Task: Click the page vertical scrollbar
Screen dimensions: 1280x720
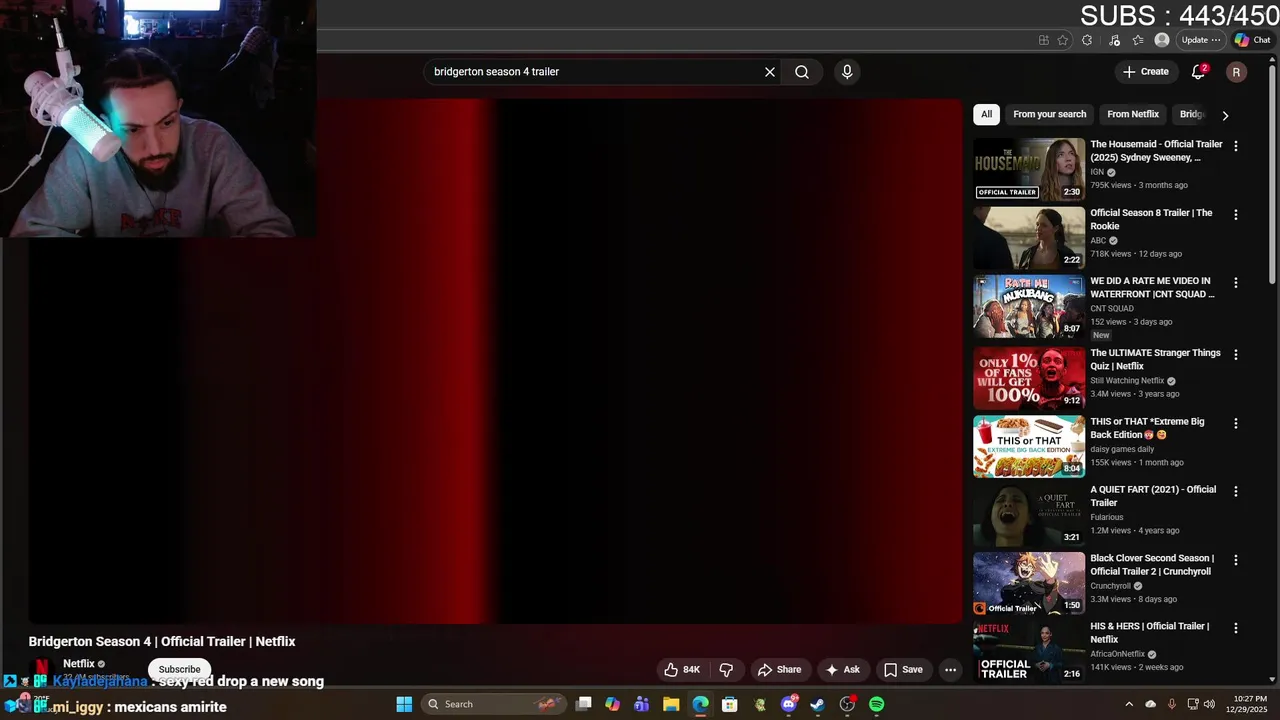Action: 1273,170
